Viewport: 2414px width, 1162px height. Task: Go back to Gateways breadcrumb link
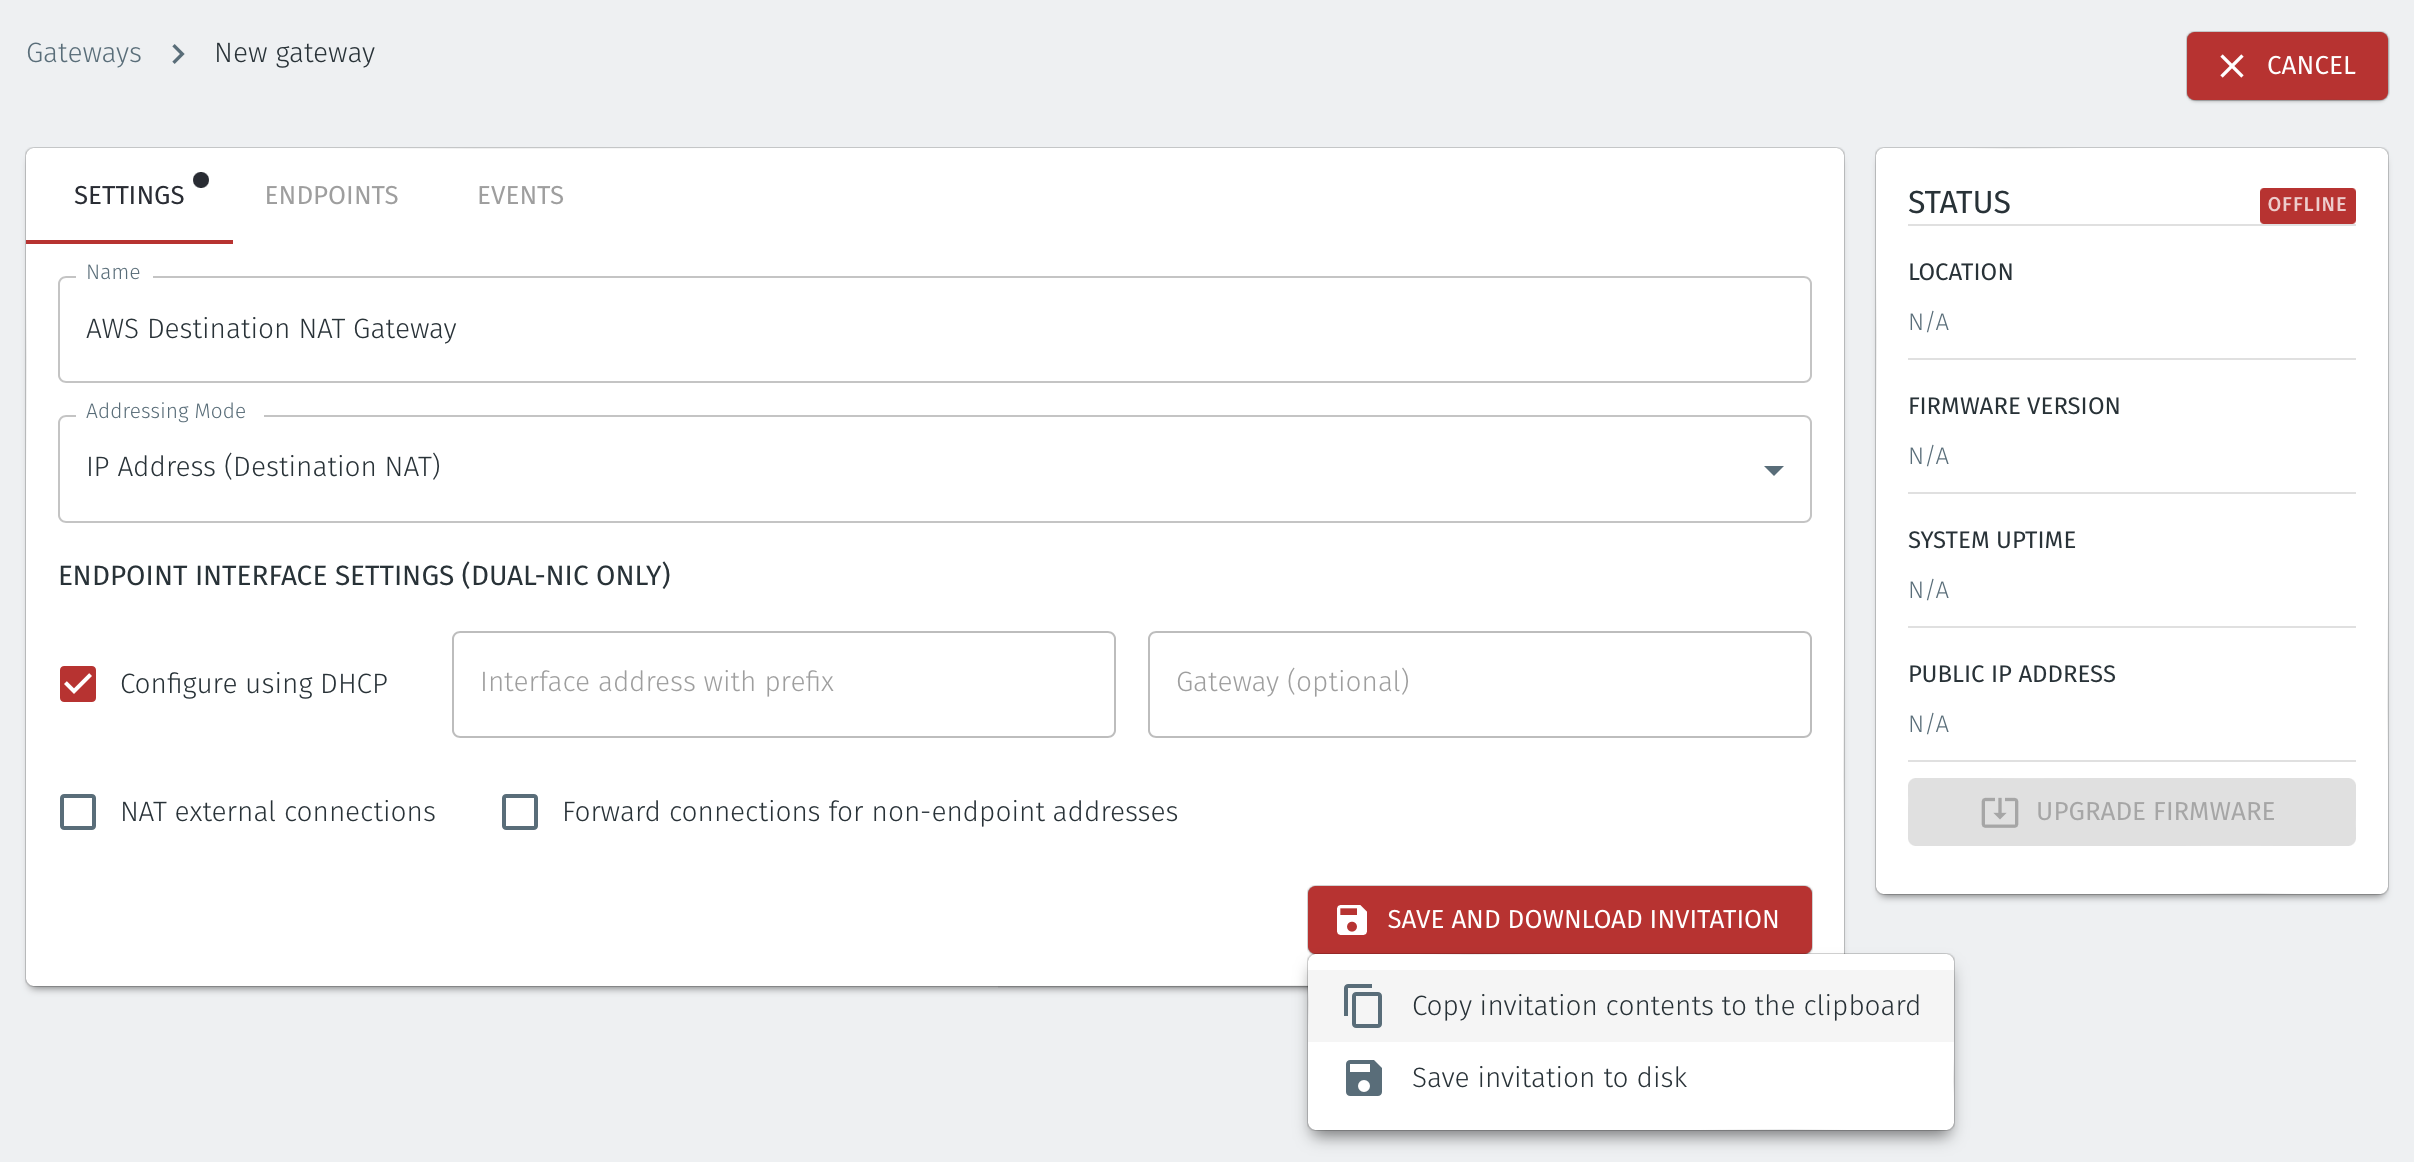pos(84,53)
